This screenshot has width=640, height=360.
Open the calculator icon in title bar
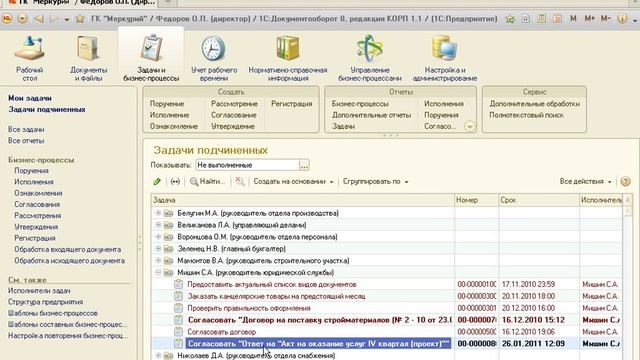tap(542, 19)
